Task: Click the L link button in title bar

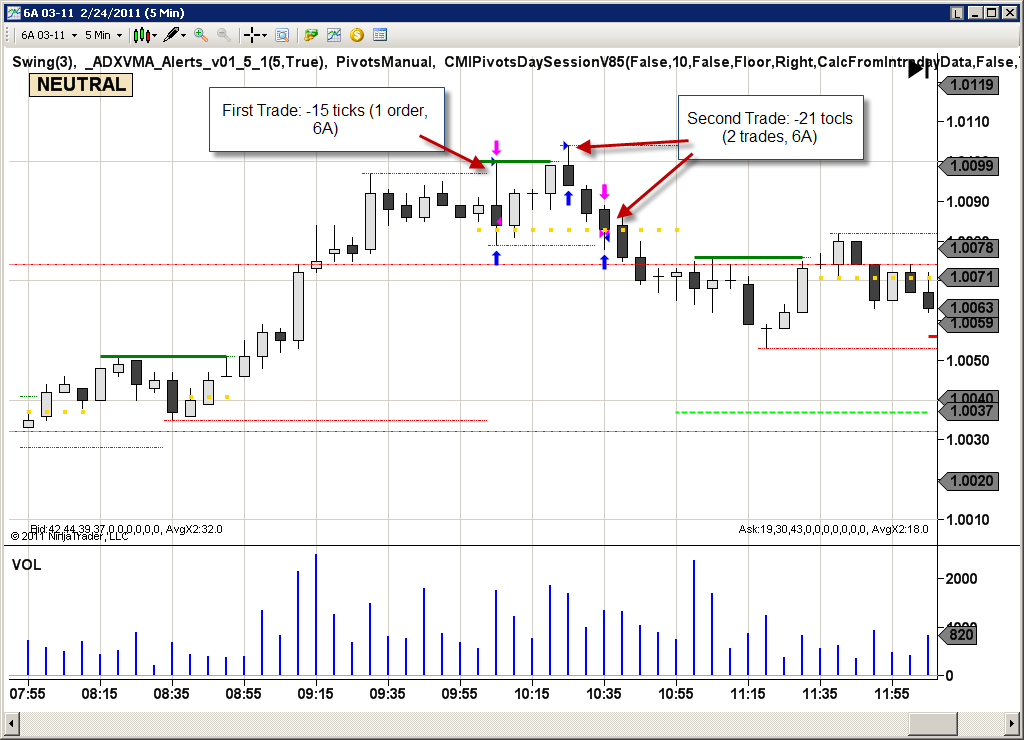Action: 957,12
